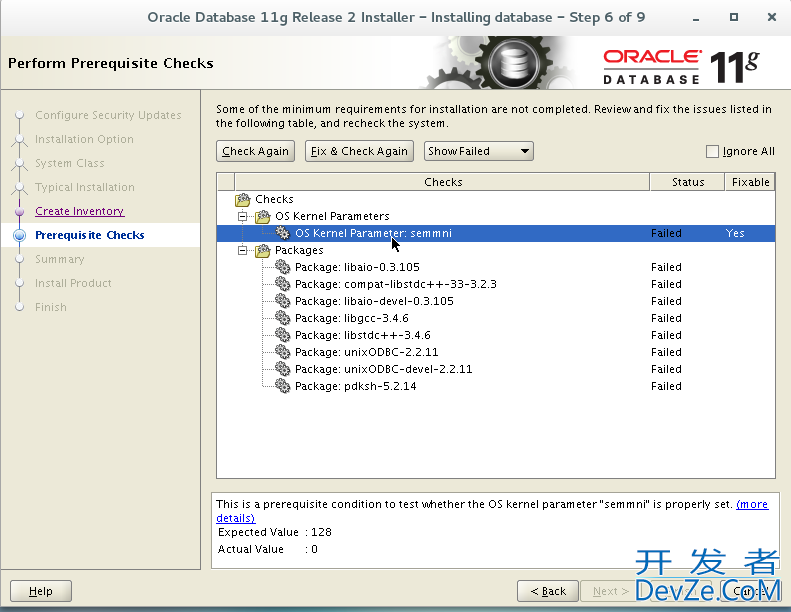
Task: Click gear icon for compat-libstdc++-33-3.2.3
Action: [282, 284]
